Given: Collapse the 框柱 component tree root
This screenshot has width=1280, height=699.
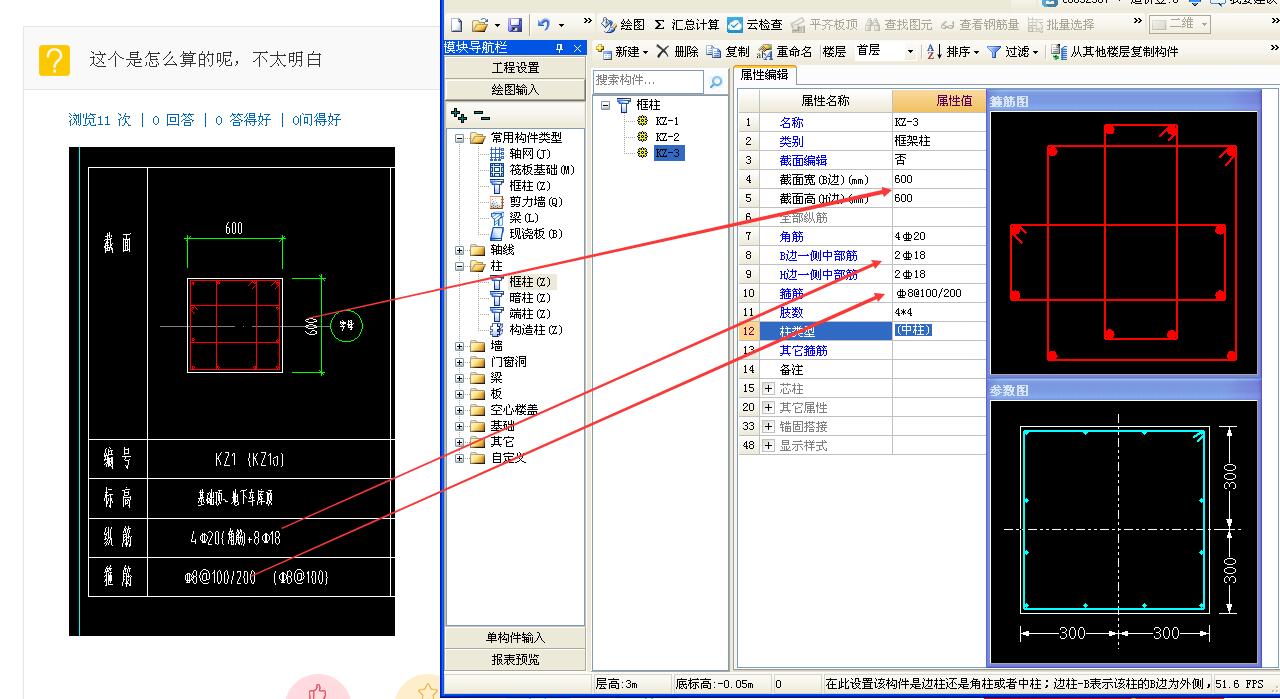Looking at the screenshot, I should pos(606,105).
